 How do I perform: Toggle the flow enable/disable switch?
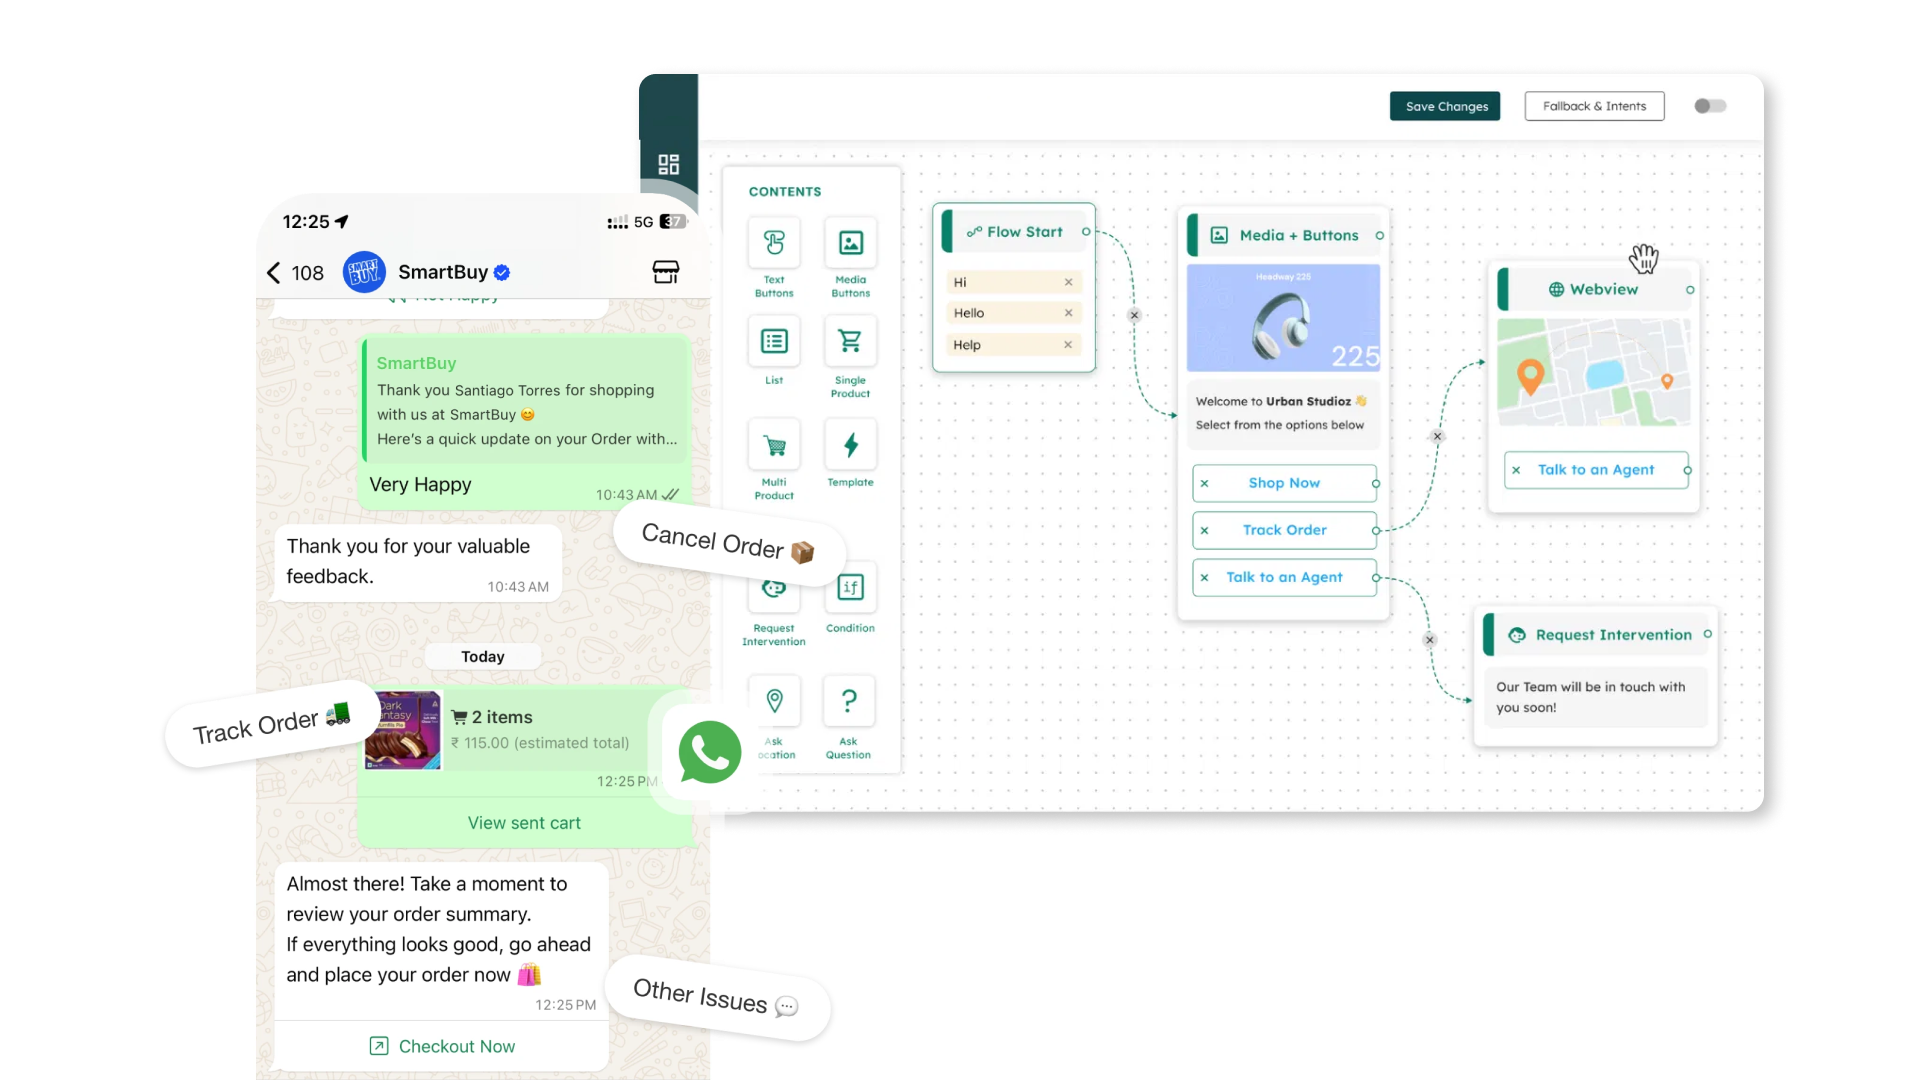click(x=1709, y=104)
